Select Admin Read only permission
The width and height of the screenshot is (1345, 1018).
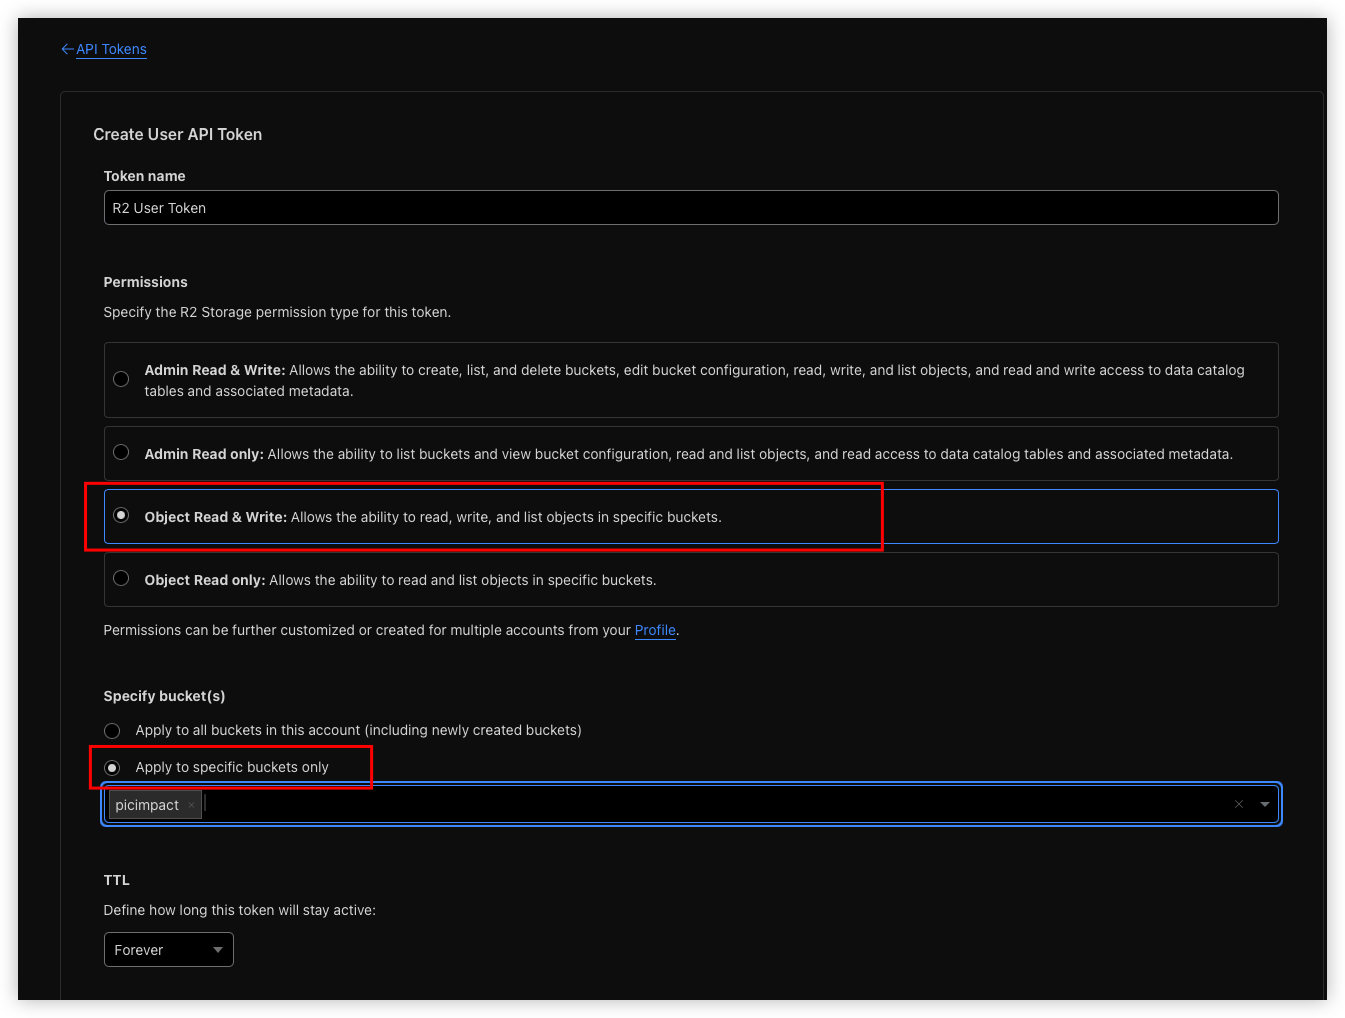121,452
